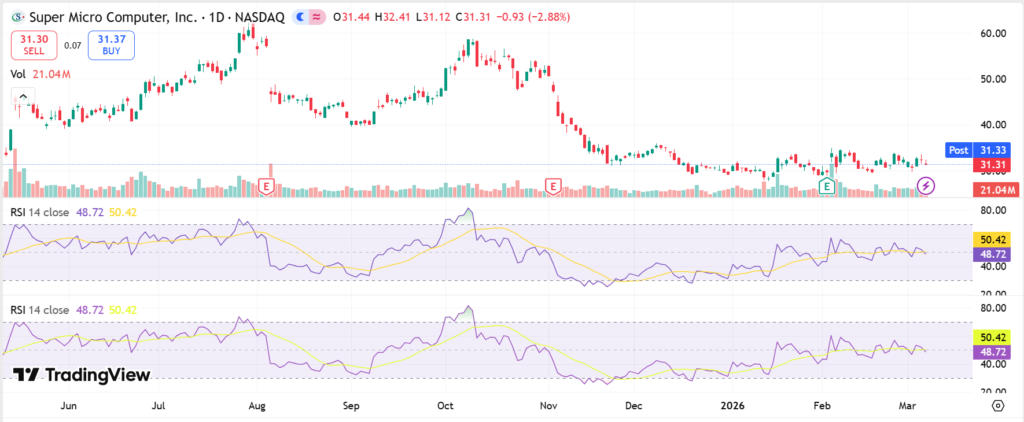Image resolution: width=1024 pixels, height=422 pixels.
Task: Open the red earnings E marker in August
Action: [266, 186]
